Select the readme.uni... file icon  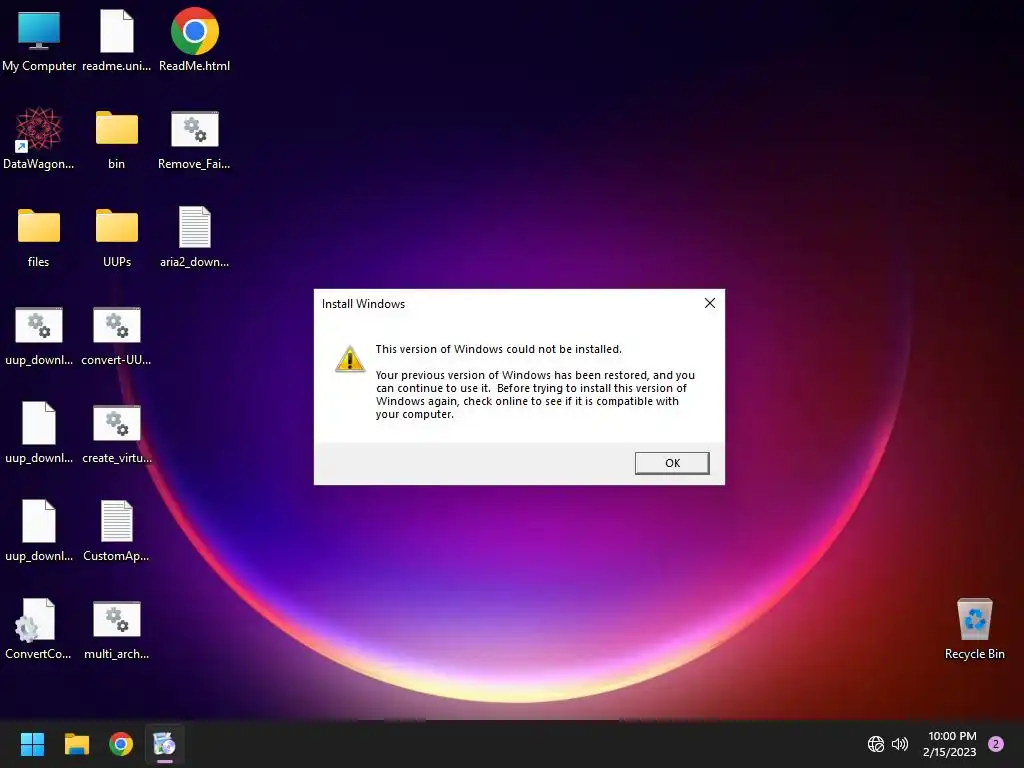coord(116,40)
